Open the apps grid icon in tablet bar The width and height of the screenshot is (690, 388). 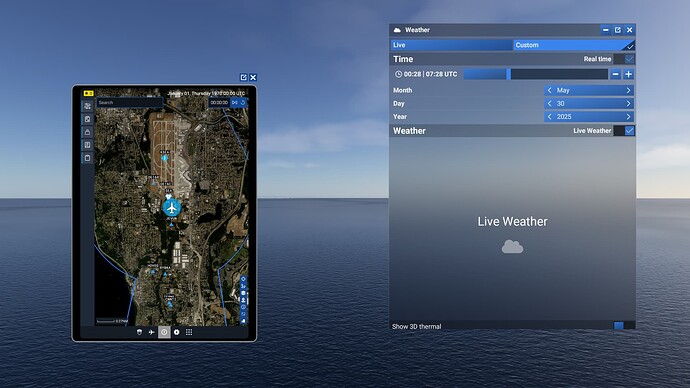pyautogui.click(x=189, y=332)
